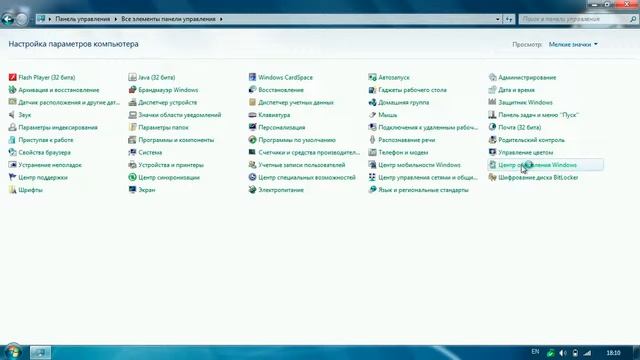Click the Звук speaker icon

click(13, 115)
